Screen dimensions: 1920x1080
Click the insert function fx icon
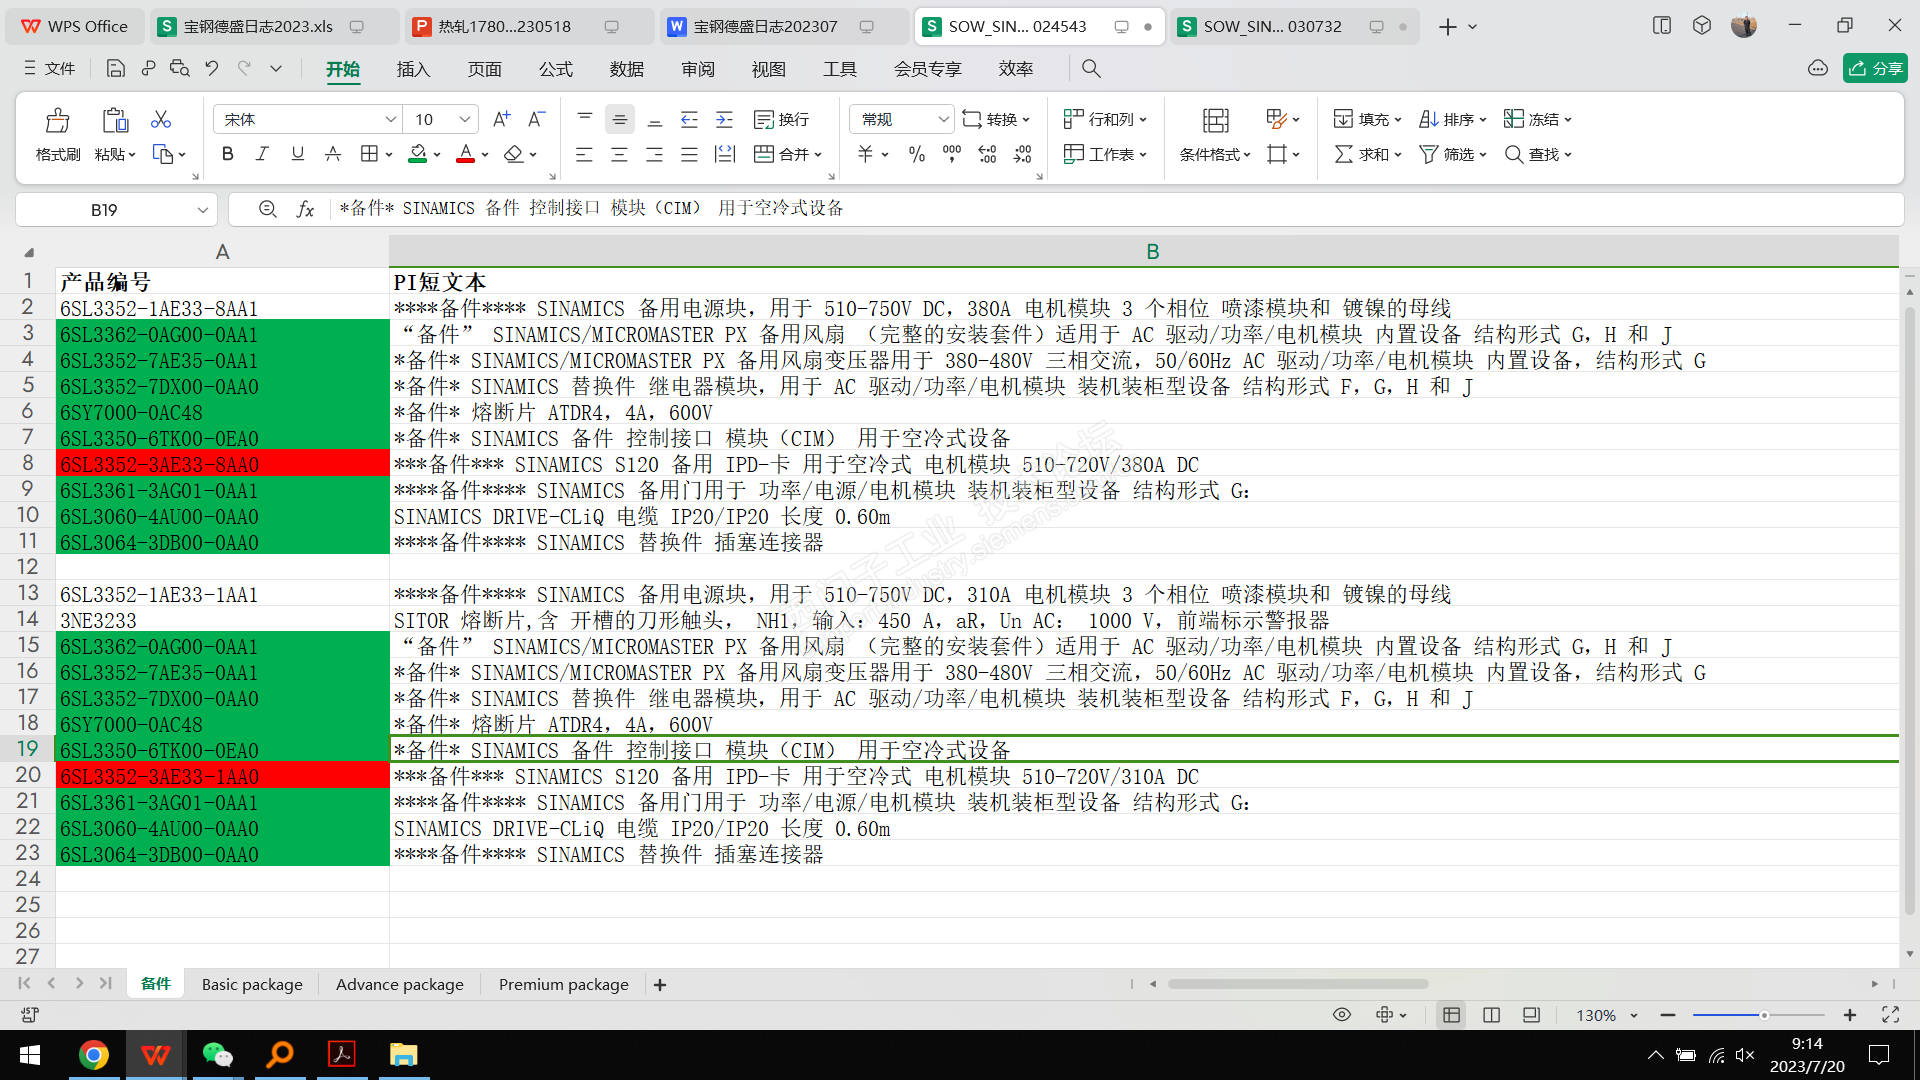pos(305,209)
